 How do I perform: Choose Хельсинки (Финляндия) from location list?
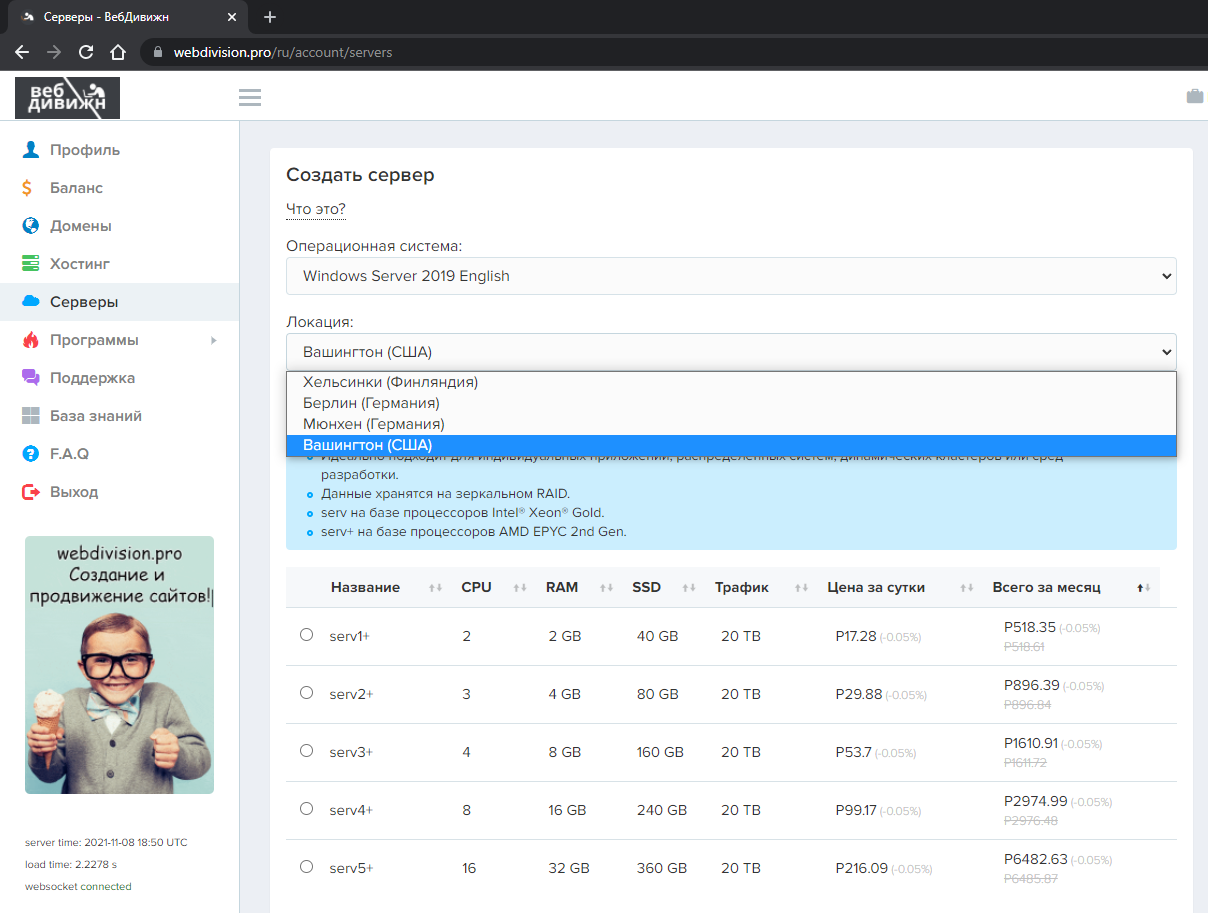[390, 382]
